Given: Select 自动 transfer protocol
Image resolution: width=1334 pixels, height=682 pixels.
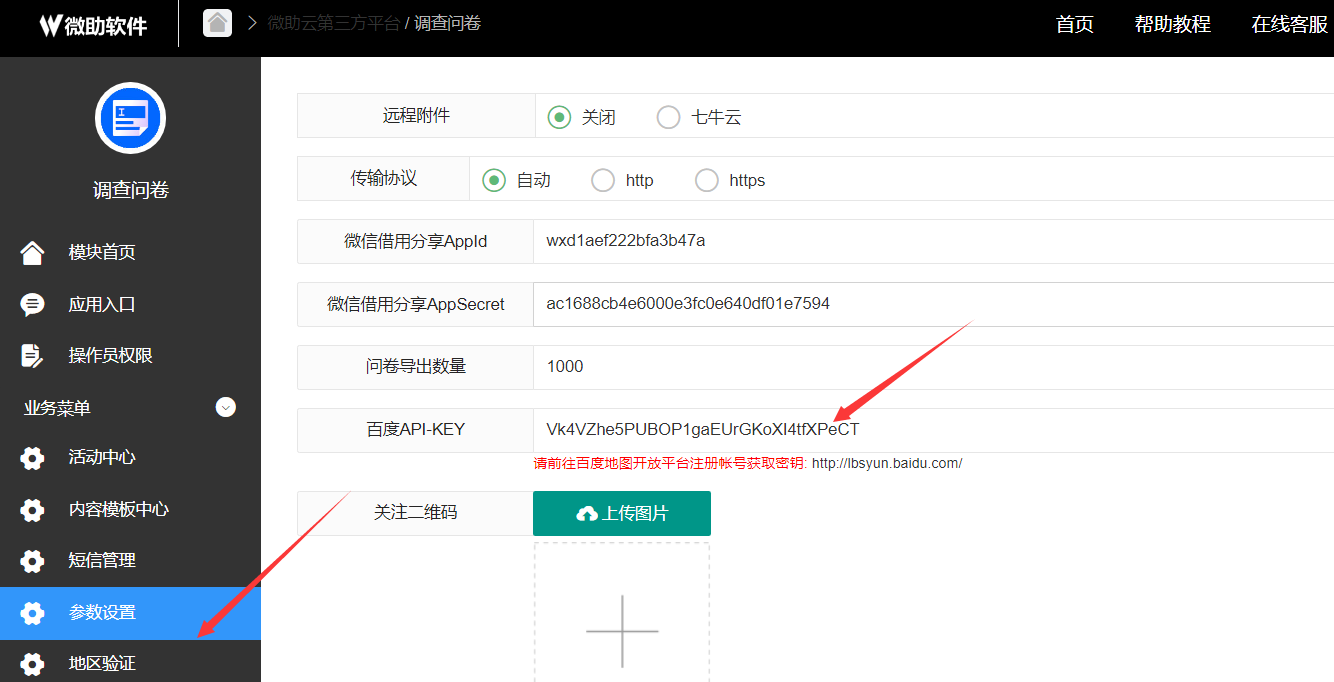Looking at the screenshot, I should (494, 180).
